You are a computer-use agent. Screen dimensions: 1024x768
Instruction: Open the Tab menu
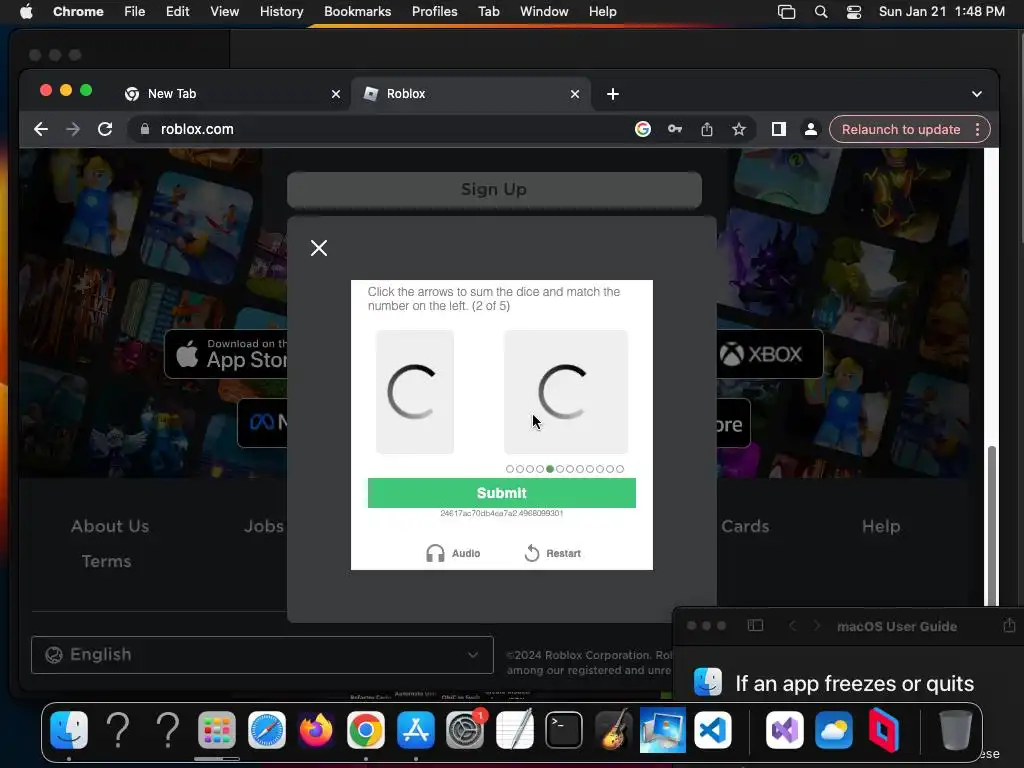[488, 11]
